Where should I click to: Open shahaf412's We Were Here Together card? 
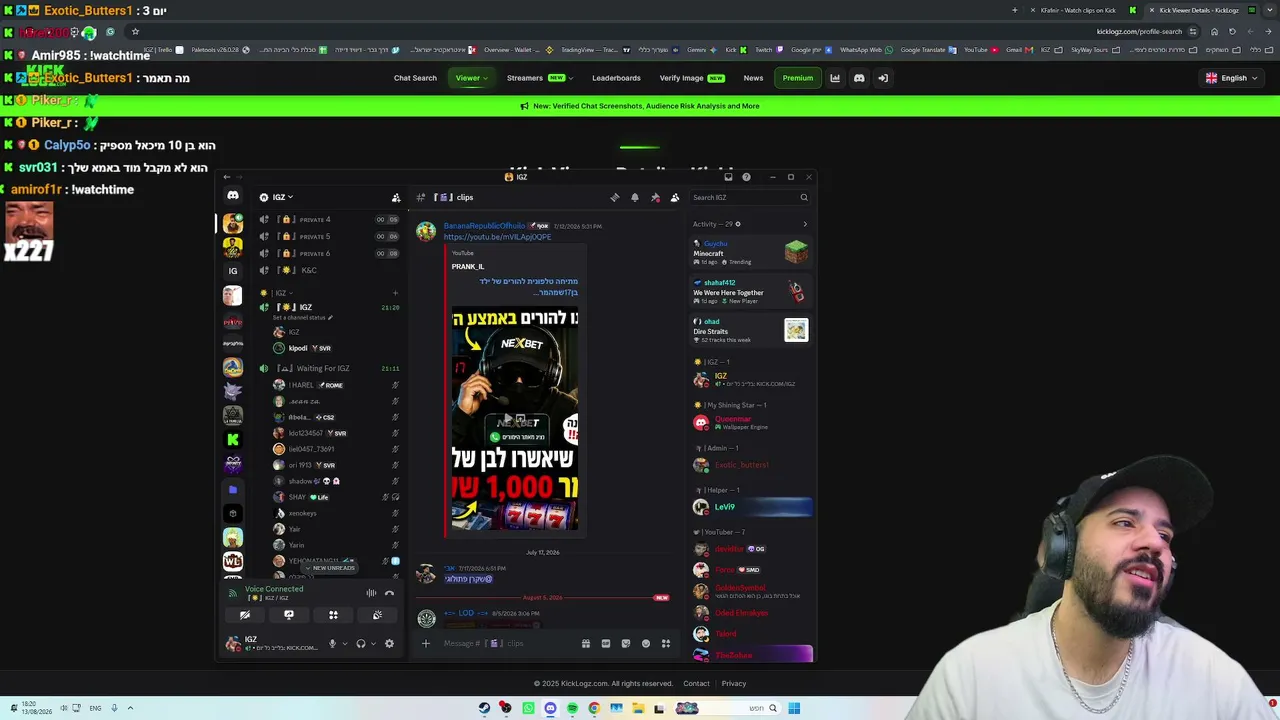click(750, 291)
